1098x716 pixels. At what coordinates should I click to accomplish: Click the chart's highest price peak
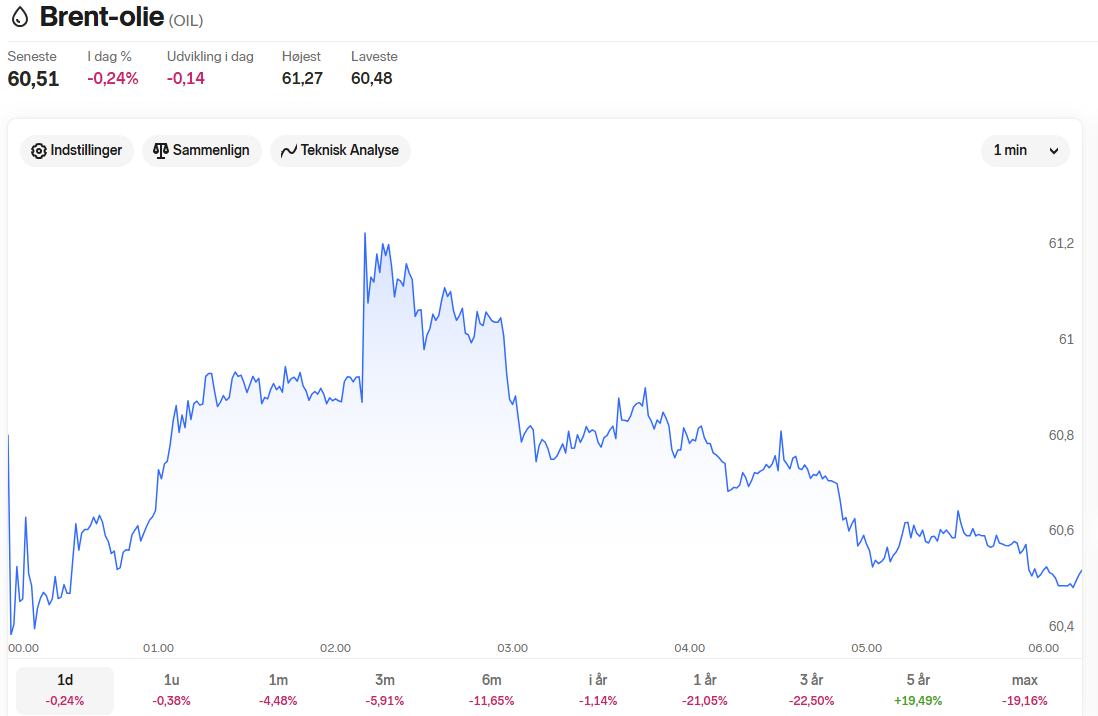click(365, 234)
